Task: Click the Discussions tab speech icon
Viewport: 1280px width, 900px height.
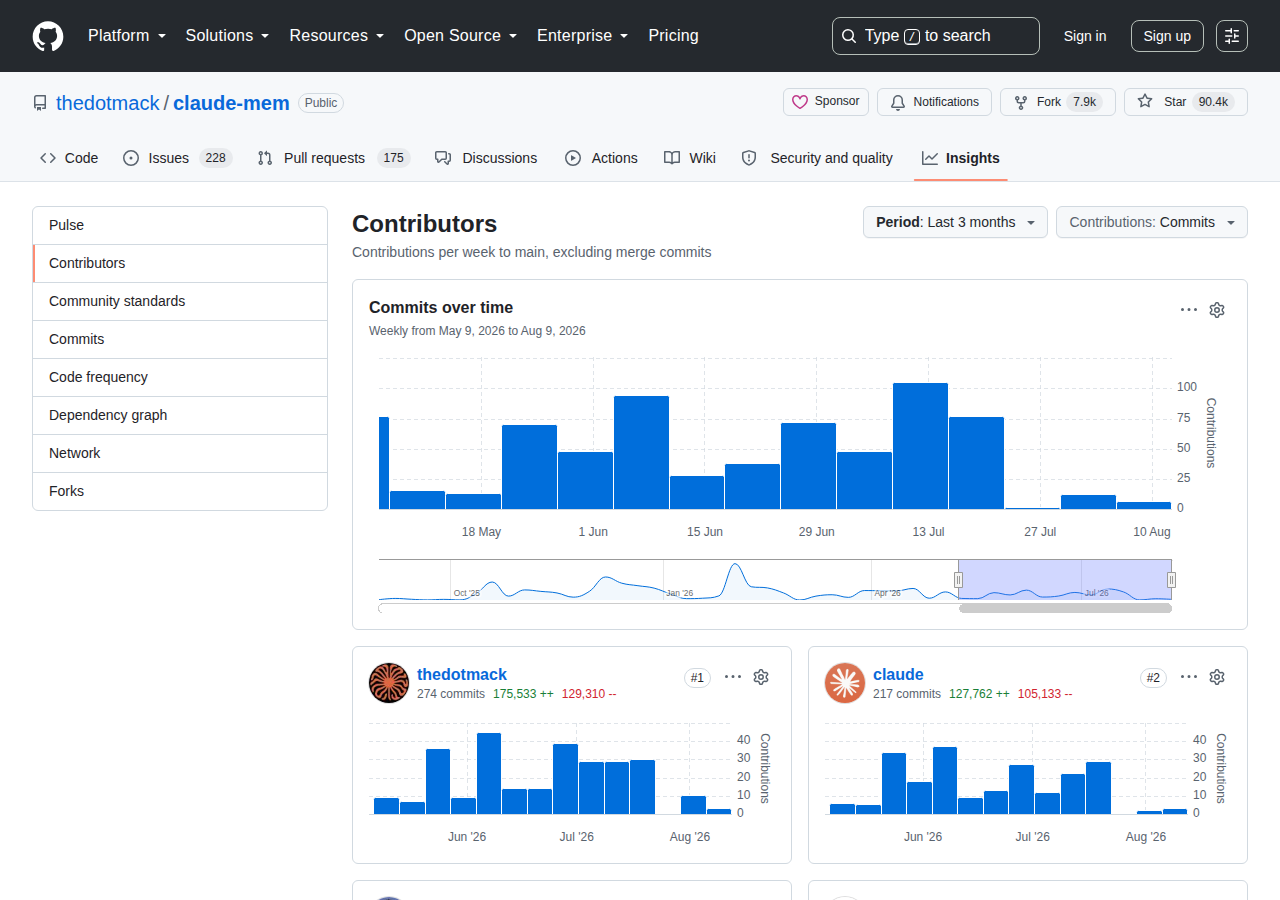Action: (x=443, y=158)
